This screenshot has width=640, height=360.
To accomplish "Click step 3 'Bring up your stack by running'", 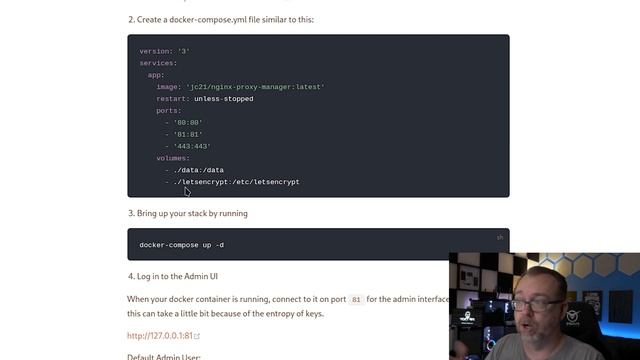I will (x=188, y=213).
